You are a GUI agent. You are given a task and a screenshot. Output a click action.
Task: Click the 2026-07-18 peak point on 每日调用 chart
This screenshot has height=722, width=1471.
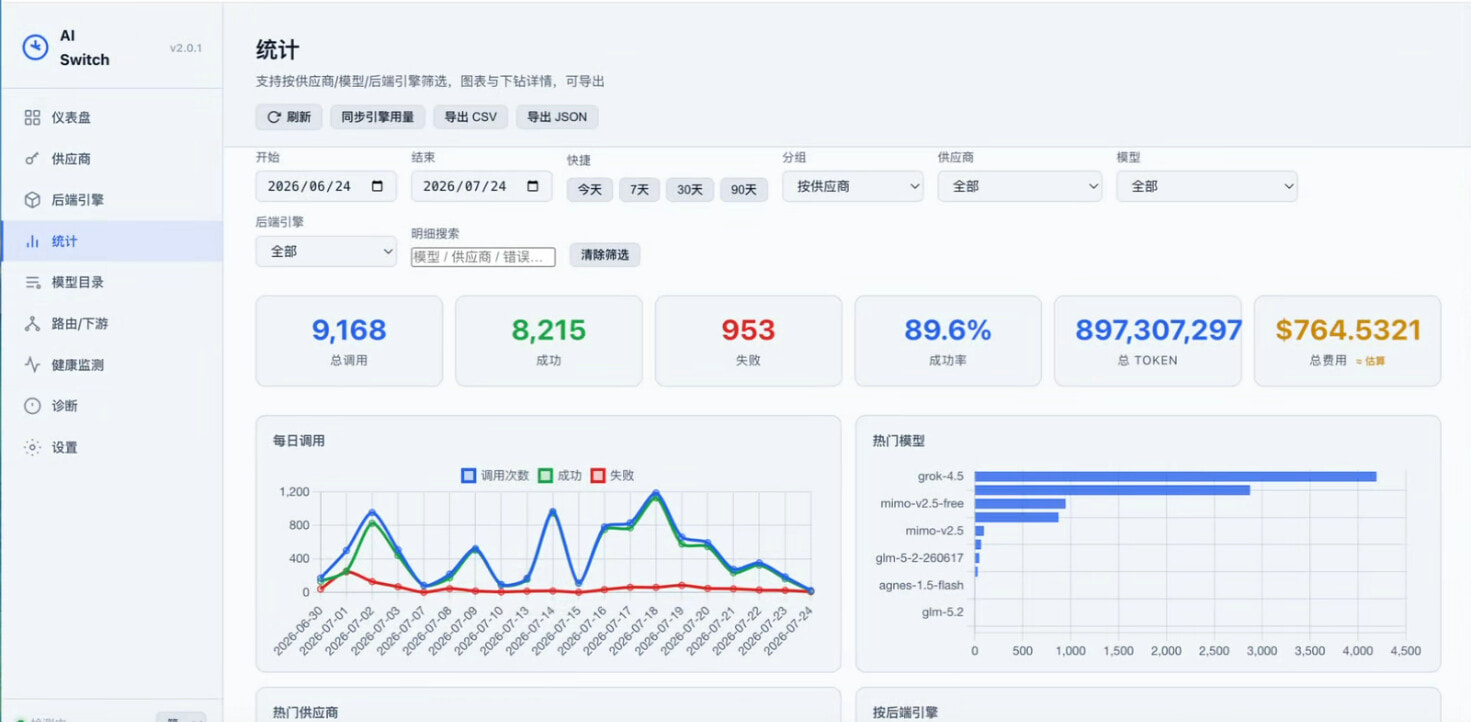(x=656, y=493)
